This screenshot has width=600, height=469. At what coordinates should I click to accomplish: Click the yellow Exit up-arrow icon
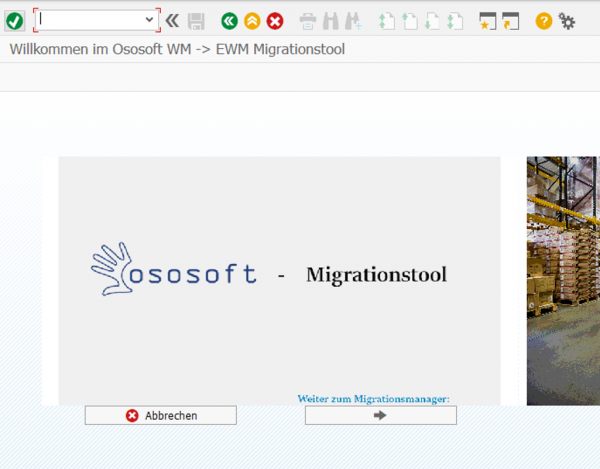click(252, 21)
